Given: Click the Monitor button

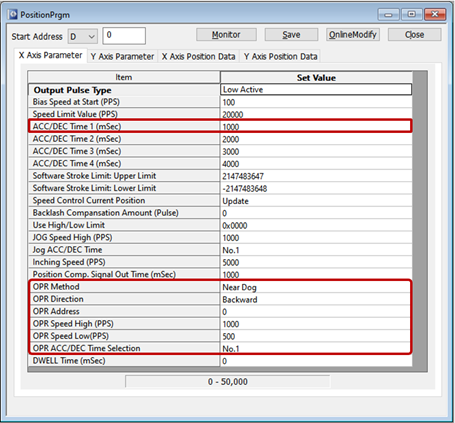Looking at the screenshot, I should [226, 35].
